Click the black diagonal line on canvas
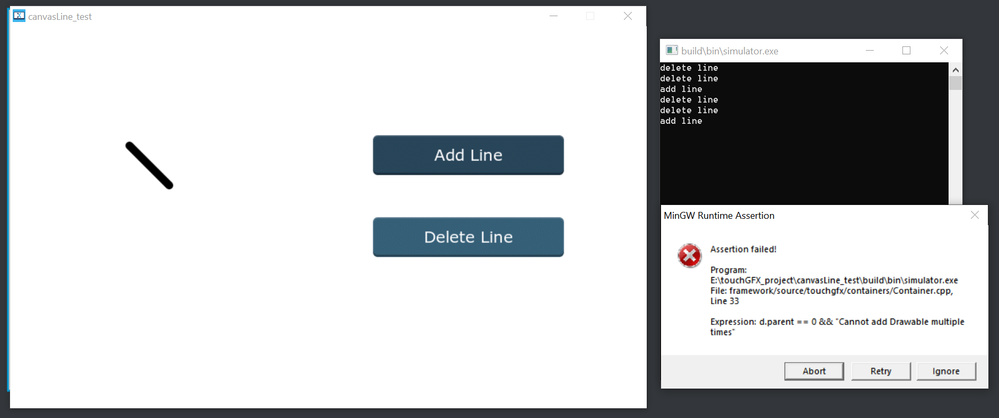This screenshot has height=418, width=999. click(149, 165)
